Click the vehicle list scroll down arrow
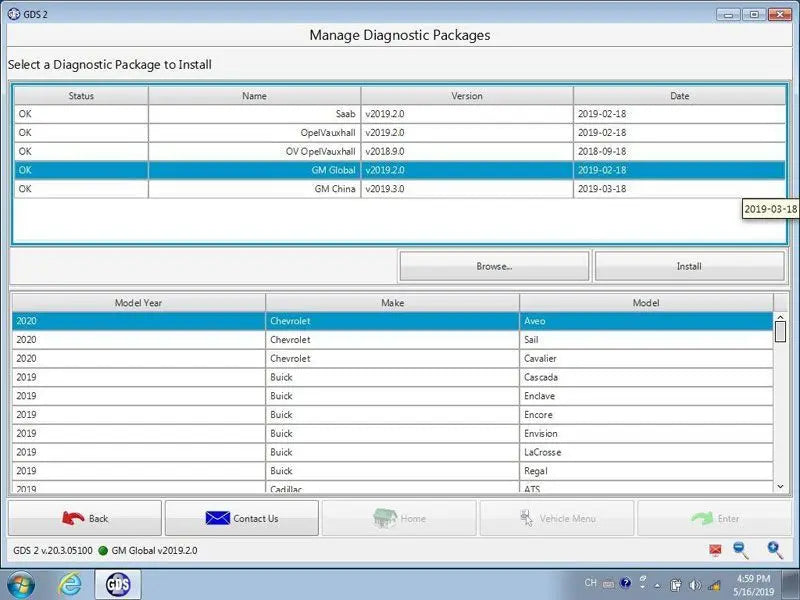This screenshot has width=800, height=600. (x=781, y=486)
